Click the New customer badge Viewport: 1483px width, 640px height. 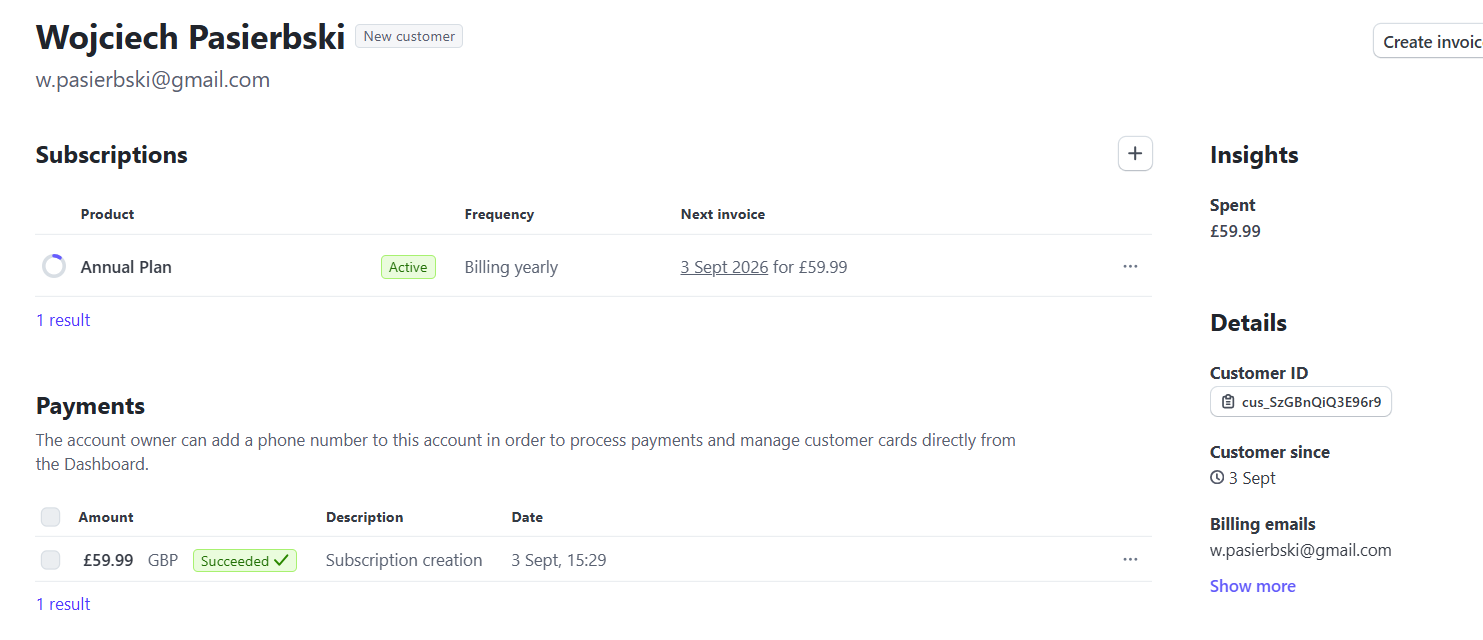[x=409, y=36]
